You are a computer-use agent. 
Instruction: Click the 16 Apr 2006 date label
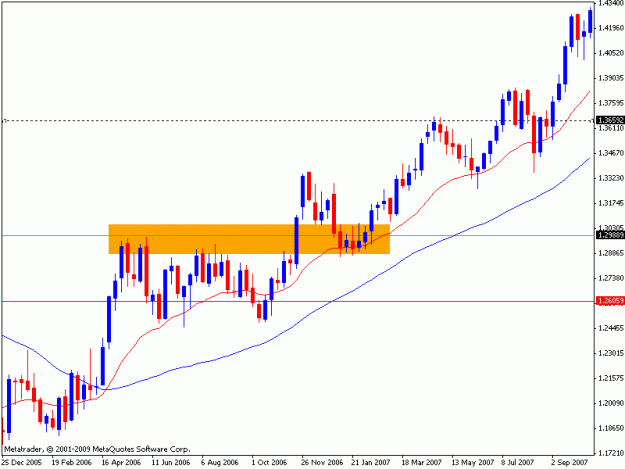tap(121, 462)
